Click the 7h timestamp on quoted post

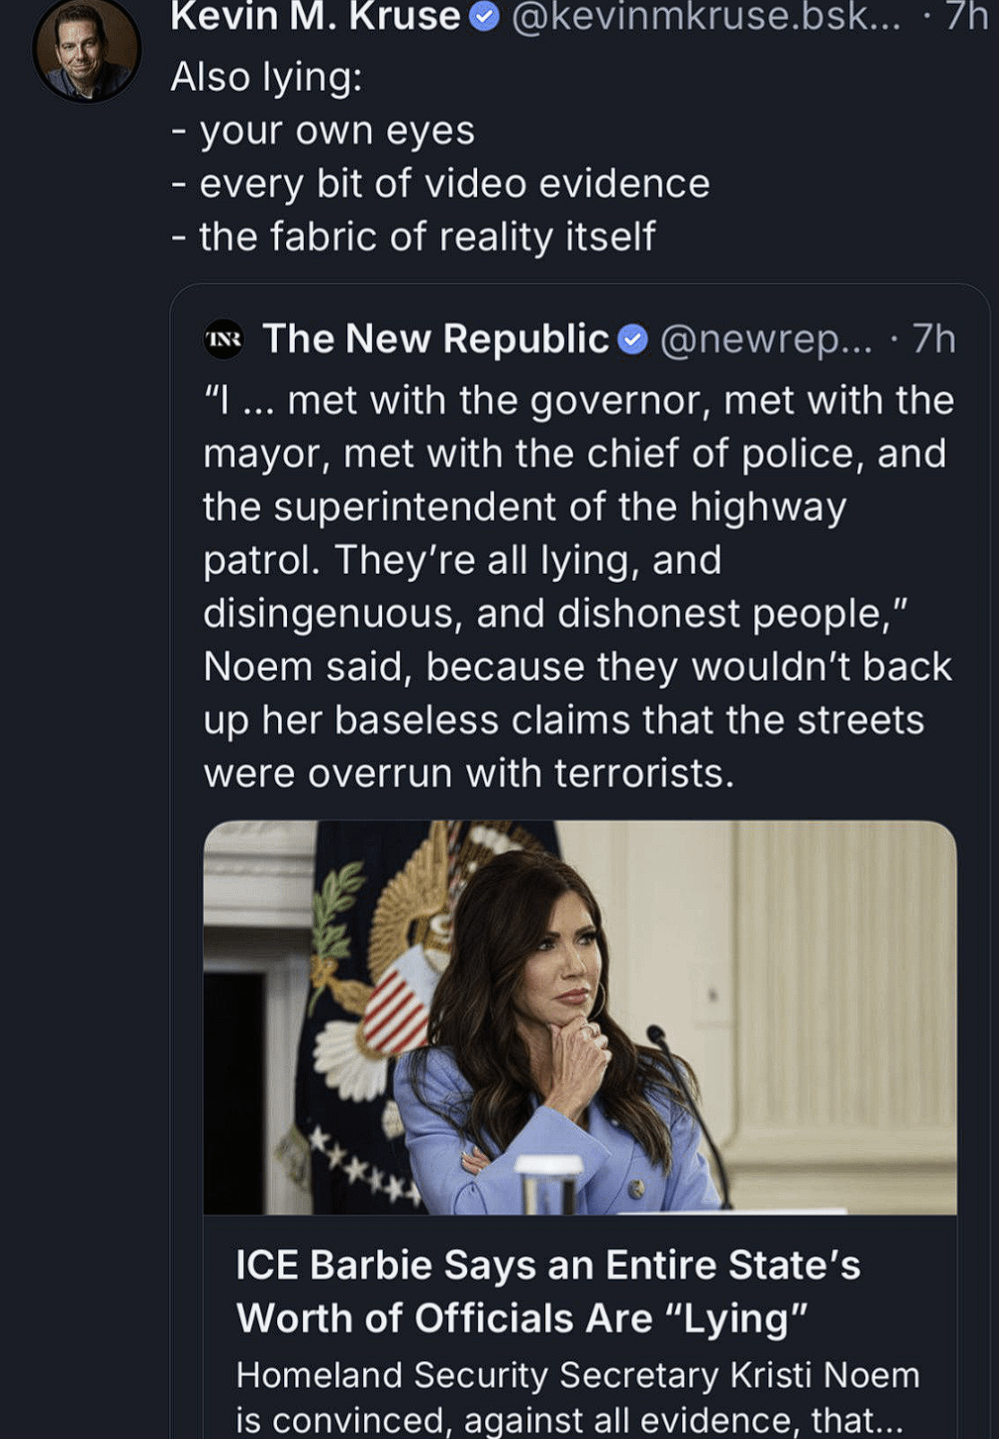[x=934, y=339]
